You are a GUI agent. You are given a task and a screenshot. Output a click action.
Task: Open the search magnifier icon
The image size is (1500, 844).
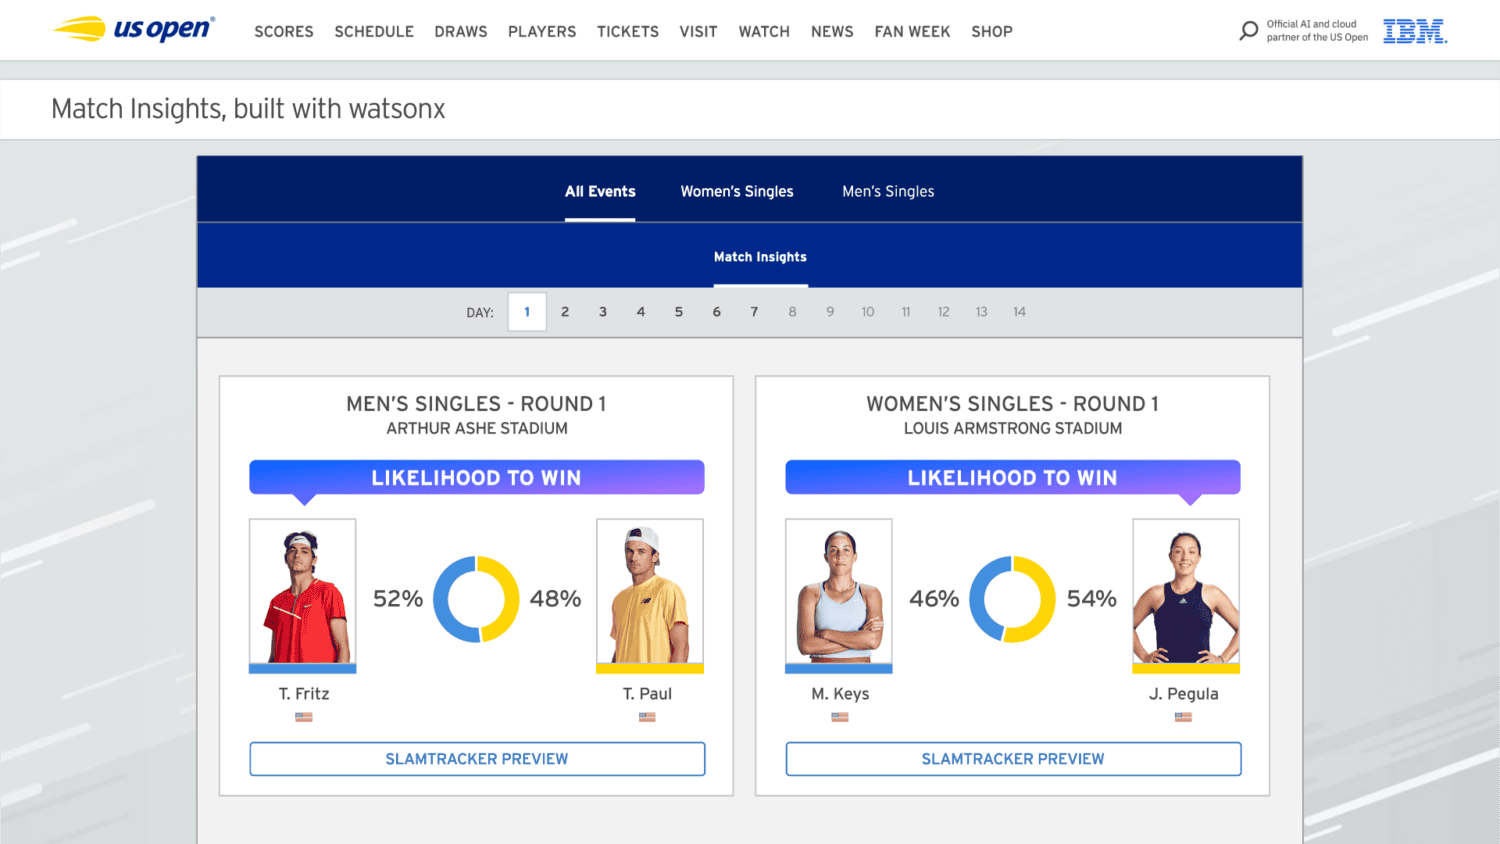tap(1248, 31)
